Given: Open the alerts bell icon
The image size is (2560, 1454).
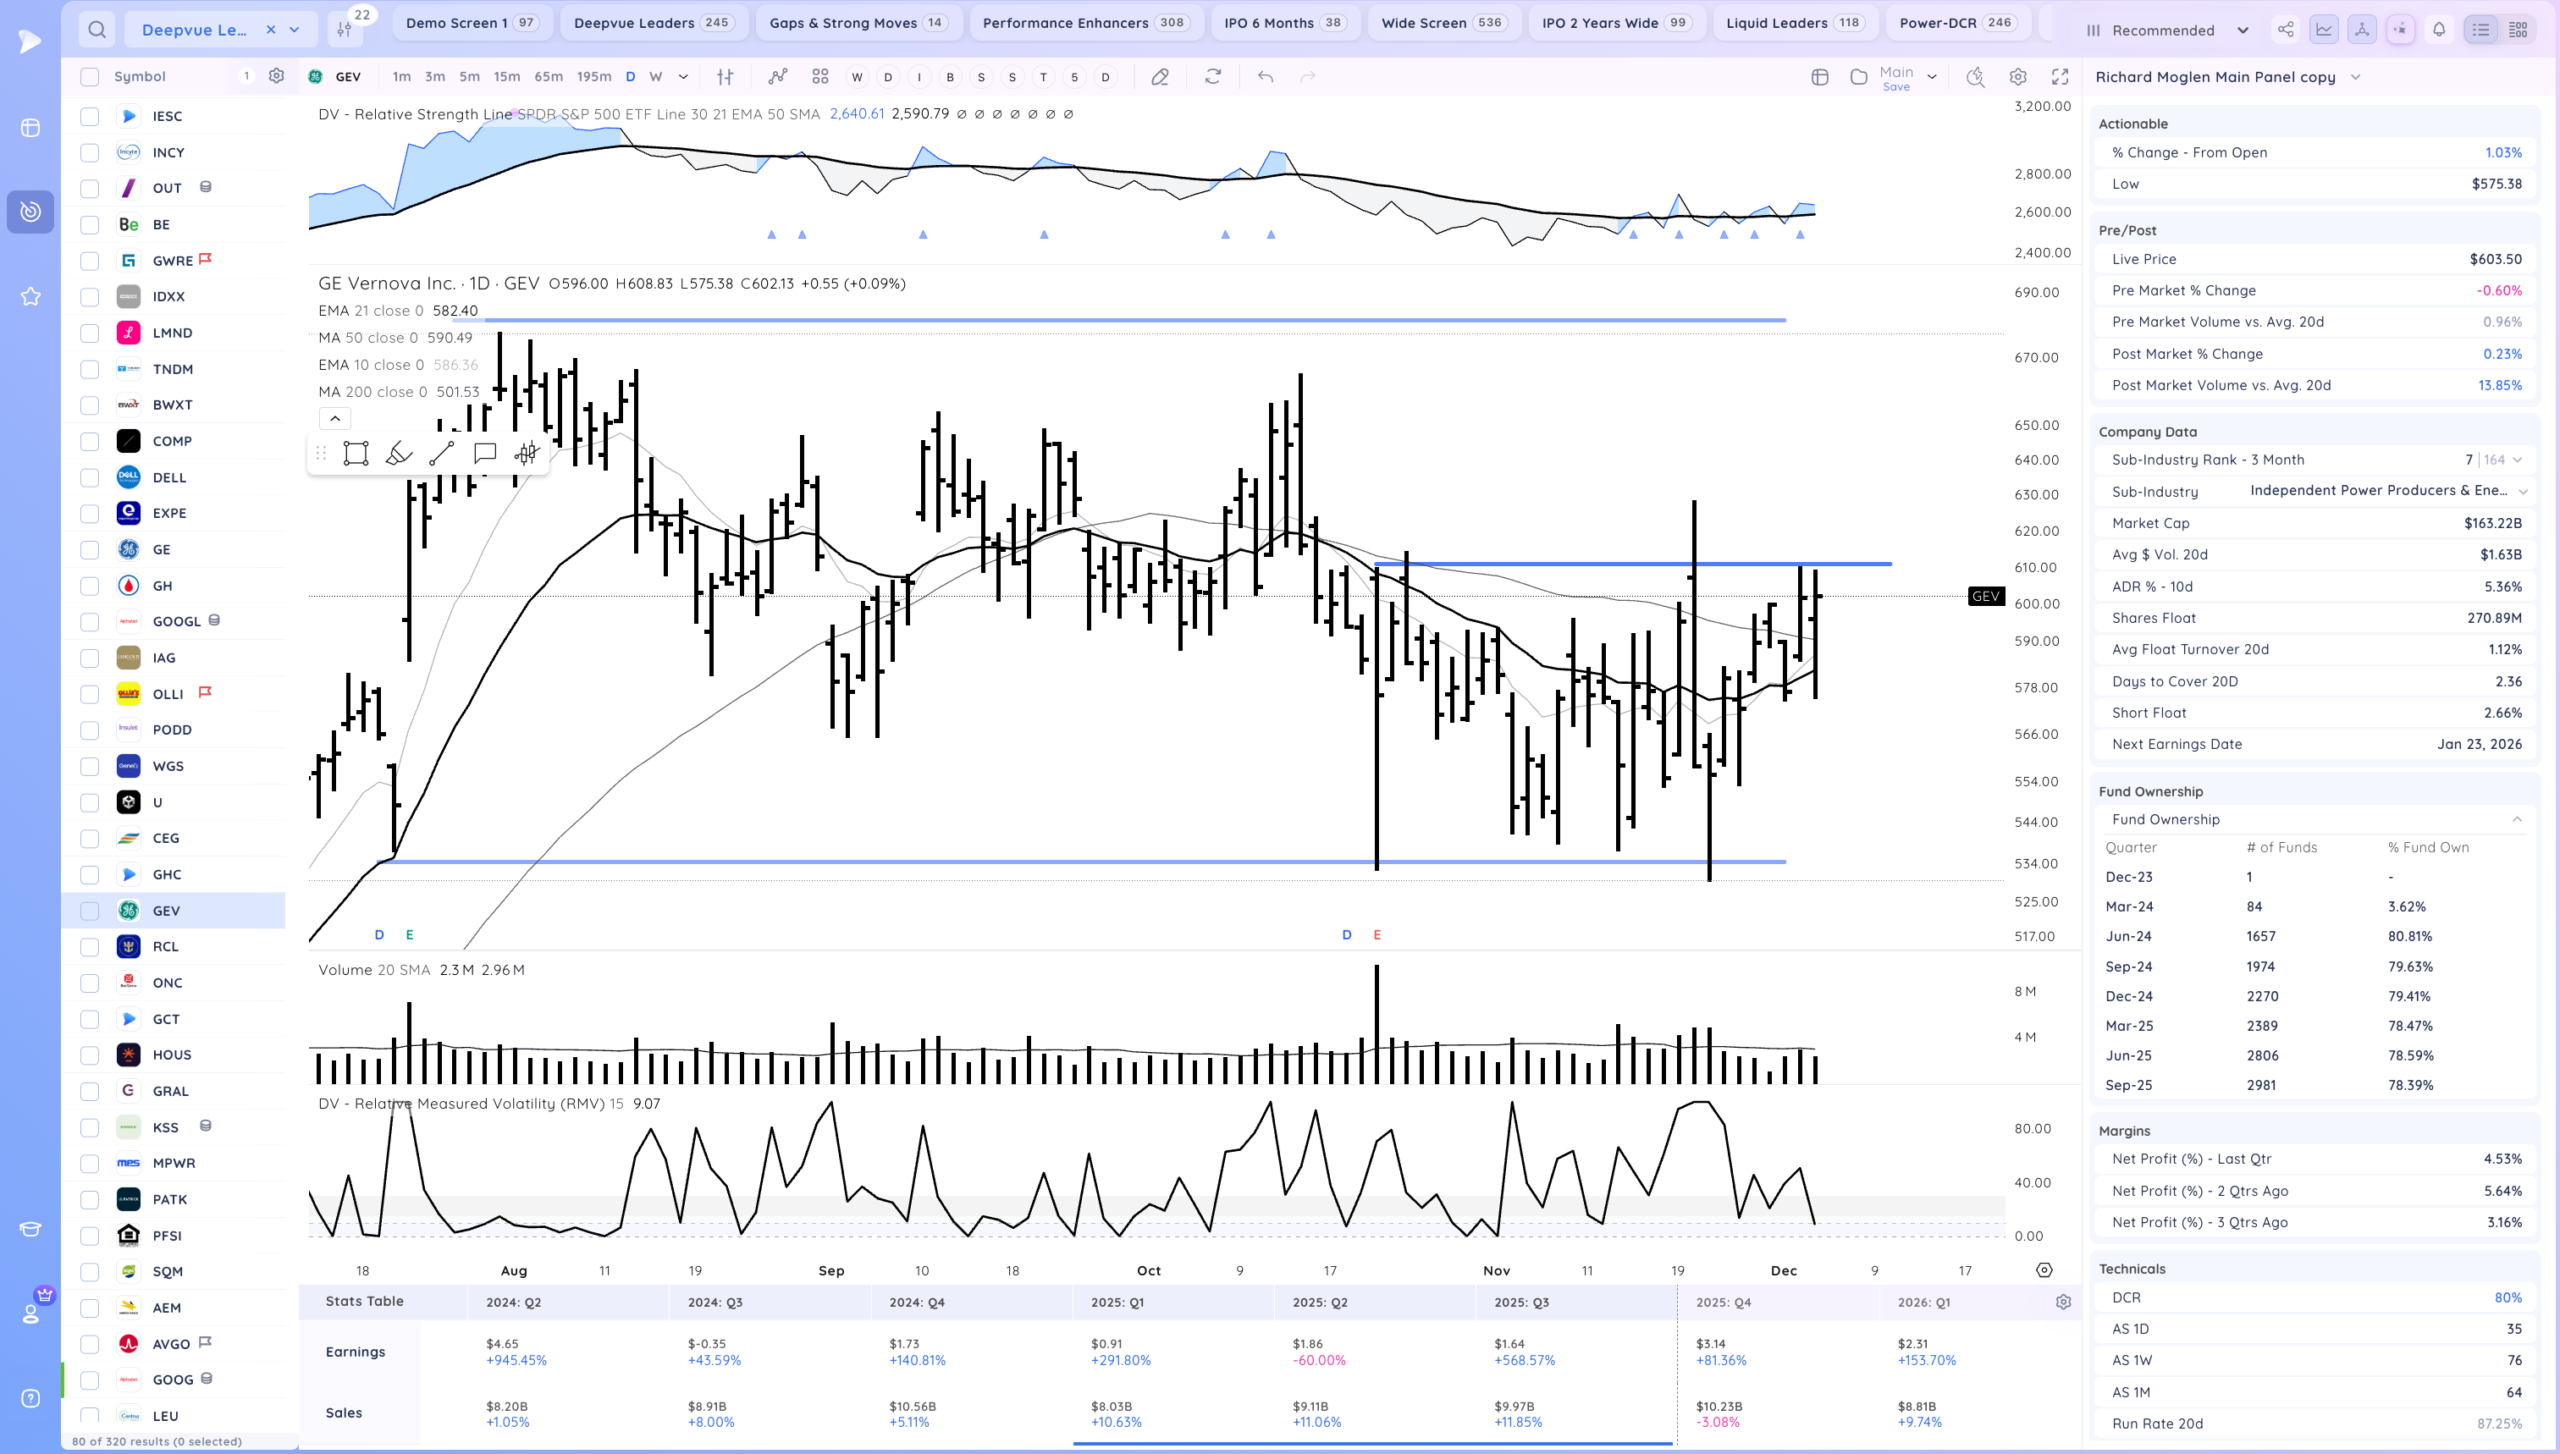Looking at the screenshot, I should point(2439,30).
